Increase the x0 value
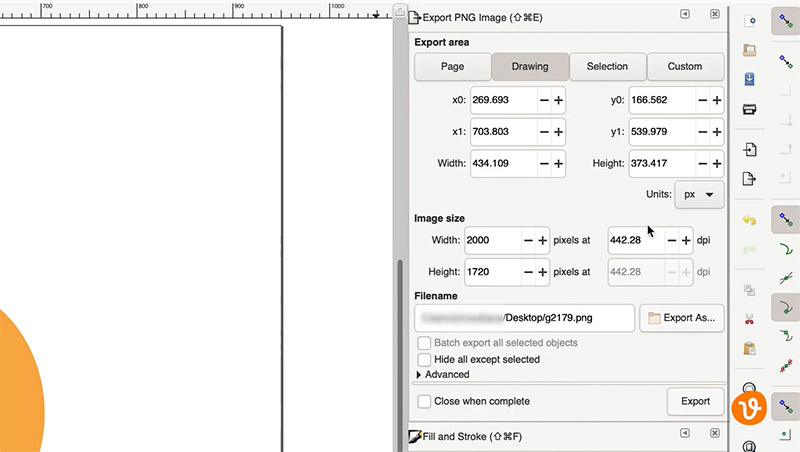Viewport: 800px width, 452px height. click(x=559, y=100)
